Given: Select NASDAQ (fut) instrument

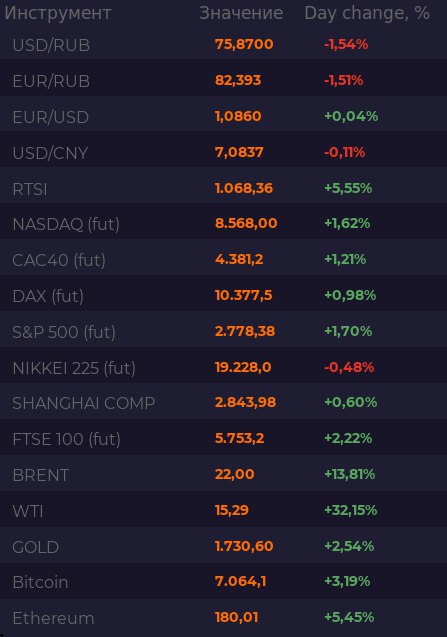Looking at the screenshot, I should click(x=66, y=224).
